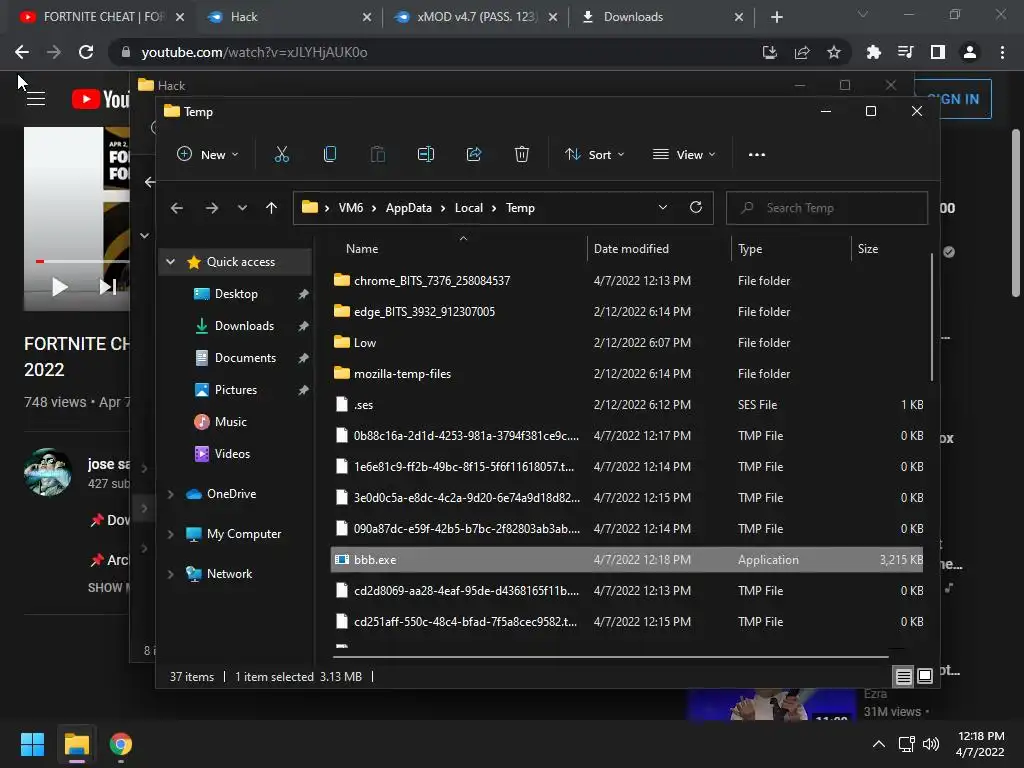
Task: Click the Copy icon in Temp toolbar
Action: pyautogui.click(x=330, y=155)
